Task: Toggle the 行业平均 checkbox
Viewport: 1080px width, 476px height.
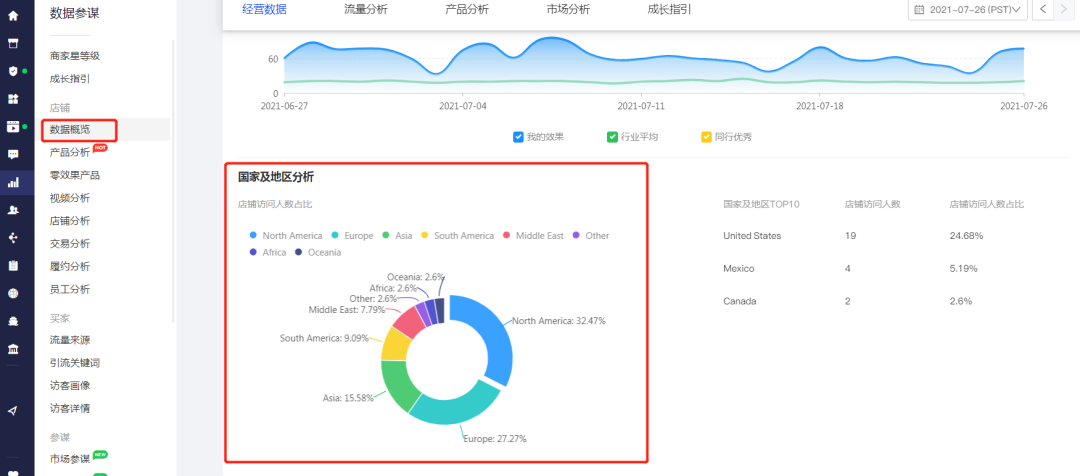Action: click(x=612, y=137)
